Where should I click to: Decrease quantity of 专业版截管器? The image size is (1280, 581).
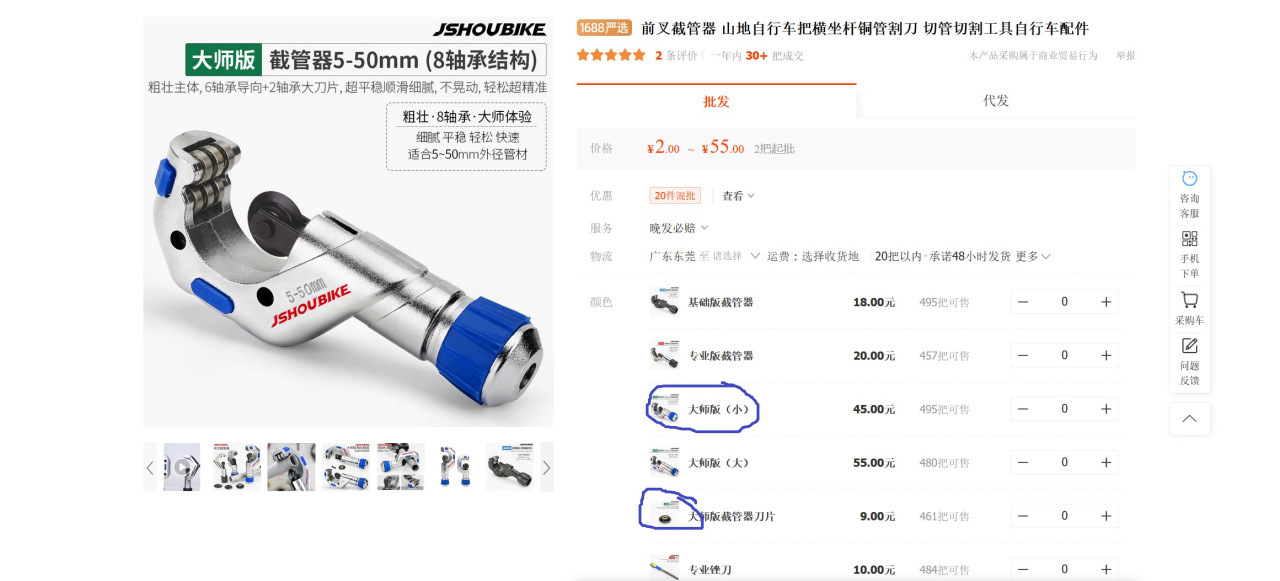coord(1023,355)
